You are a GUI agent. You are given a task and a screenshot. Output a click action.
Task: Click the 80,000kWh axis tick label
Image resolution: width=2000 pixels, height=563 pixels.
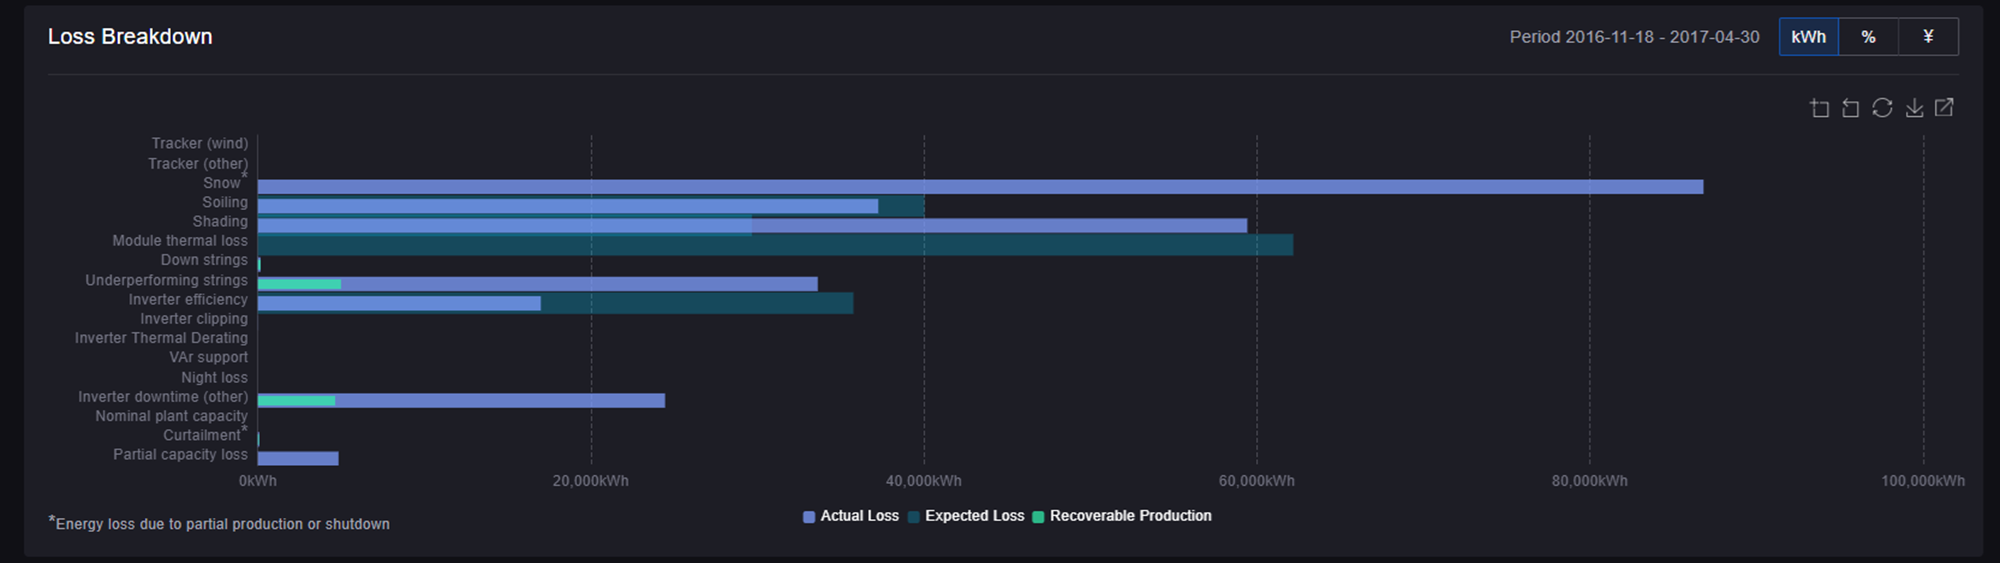1590,481
